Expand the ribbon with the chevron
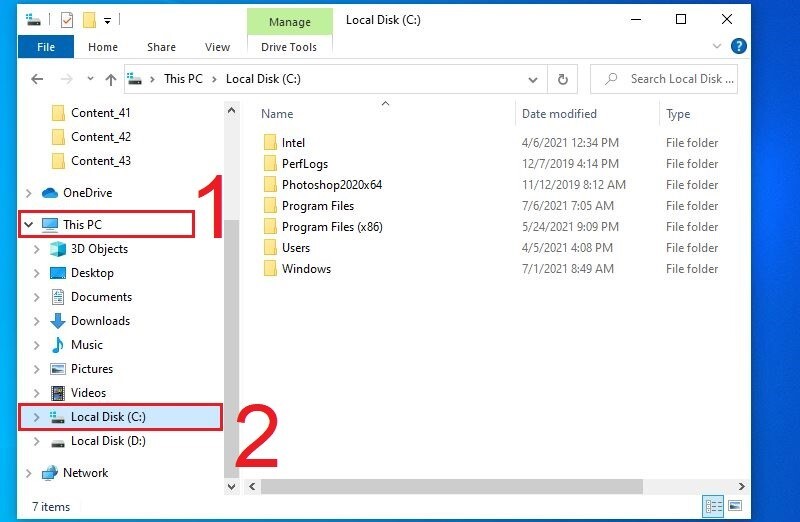Image resolution: width=800 pixels, height=522 pixels. 717,46
